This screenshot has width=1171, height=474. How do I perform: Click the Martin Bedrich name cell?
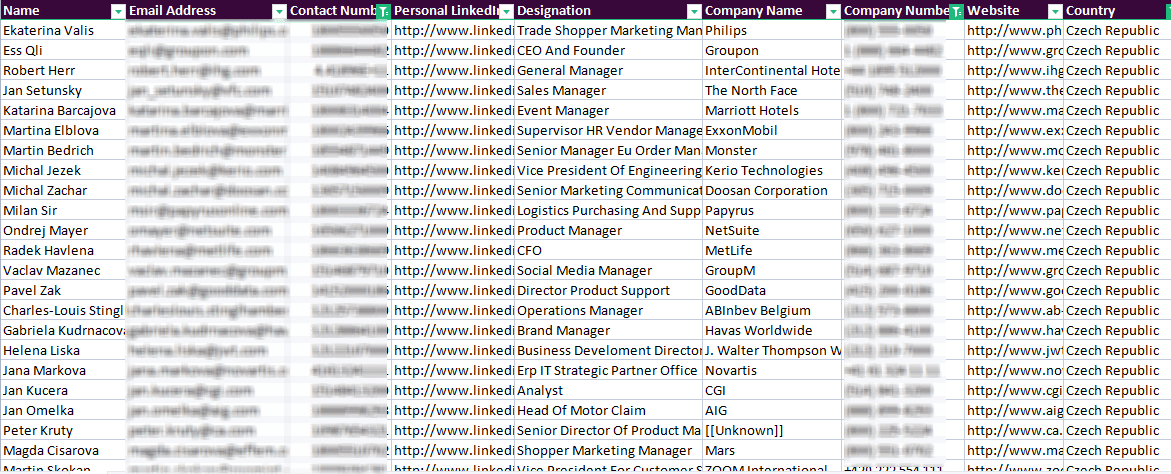click(x=63, y=151)
